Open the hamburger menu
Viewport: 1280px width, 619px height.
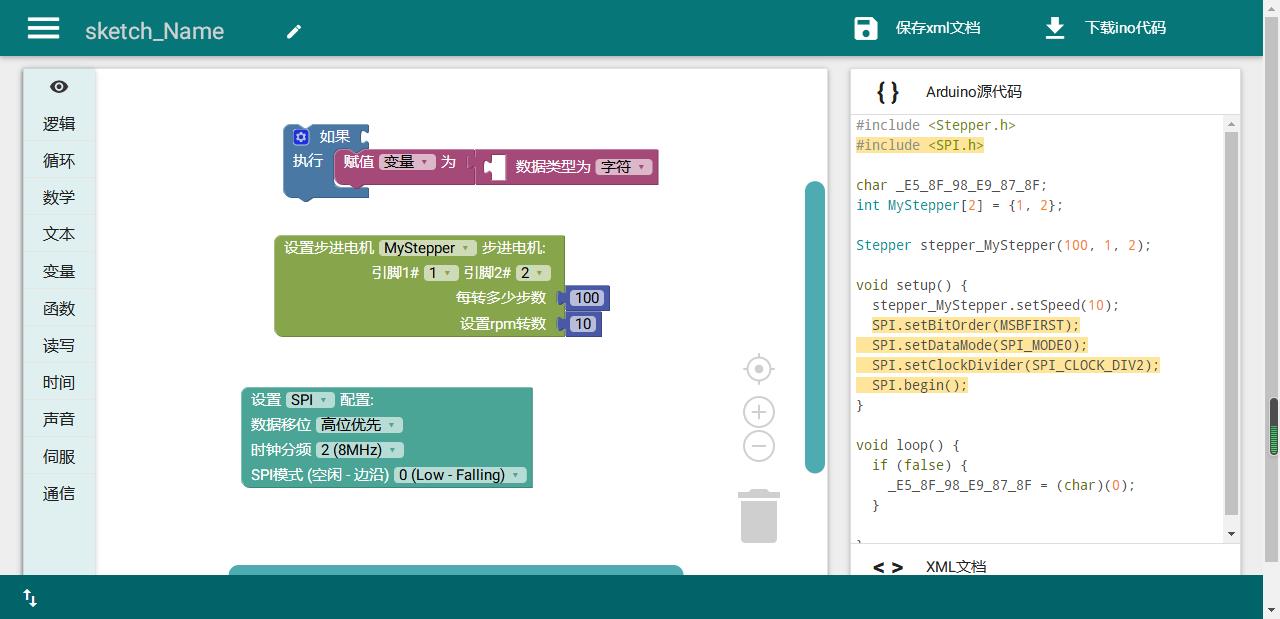43,28
